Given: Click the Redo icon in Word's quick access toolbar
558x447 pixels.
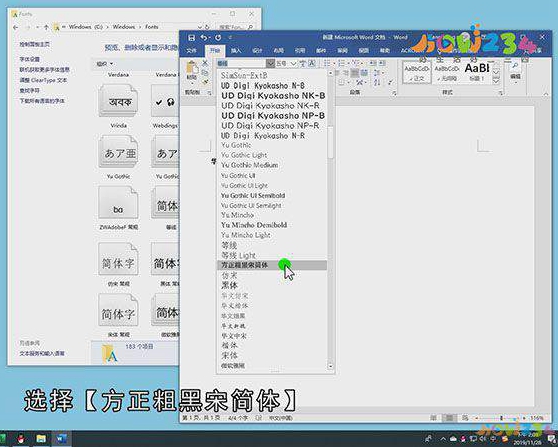Looking at the screenshot, I should click(x=218, y=38).
